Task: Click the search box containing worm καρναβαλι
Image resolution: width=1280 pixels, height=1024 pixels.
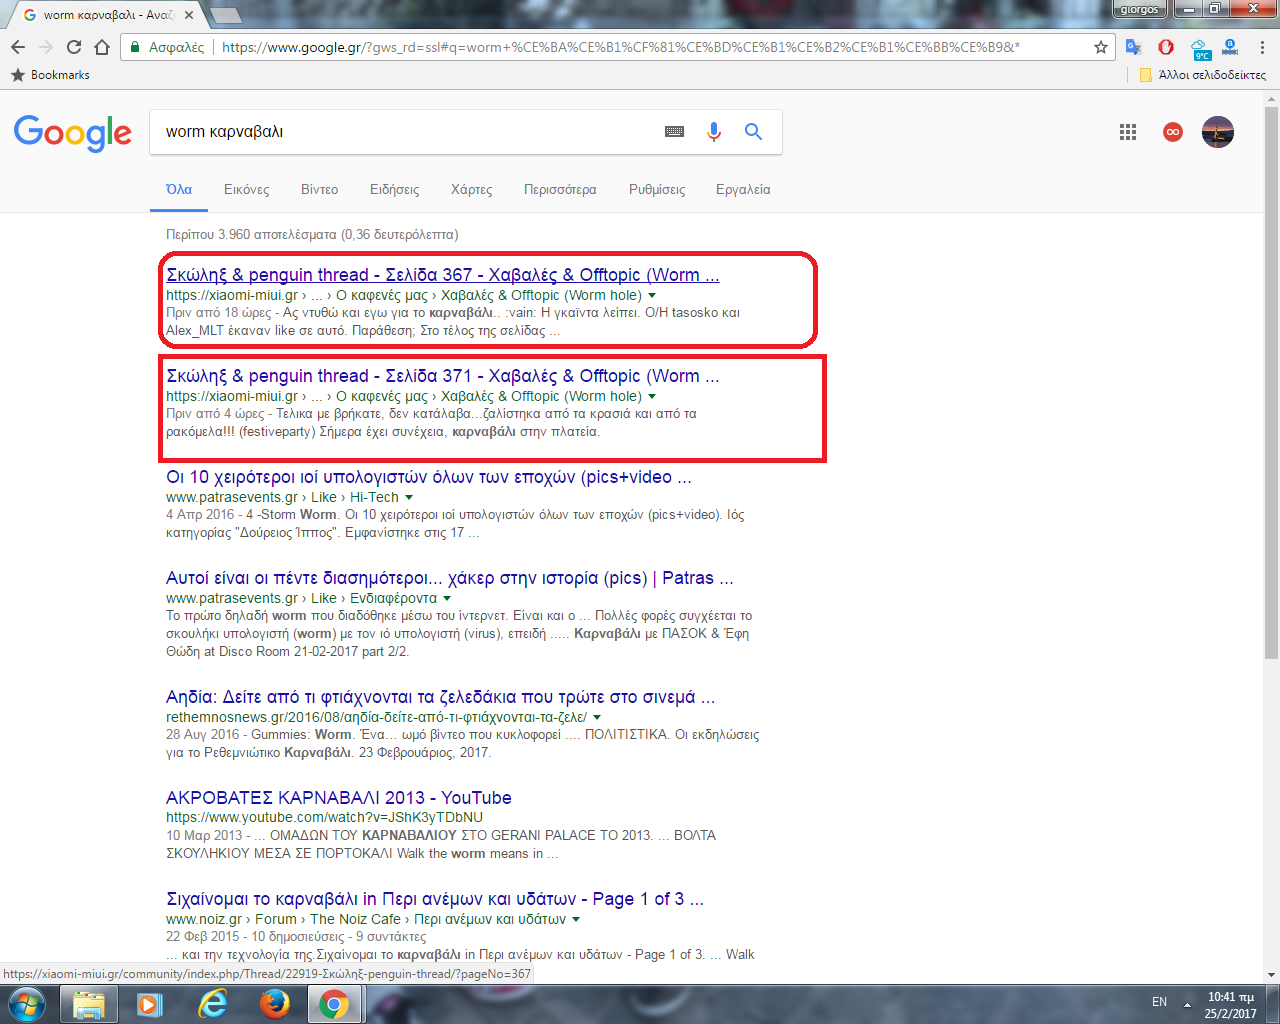Action: (x=400, y=132)
